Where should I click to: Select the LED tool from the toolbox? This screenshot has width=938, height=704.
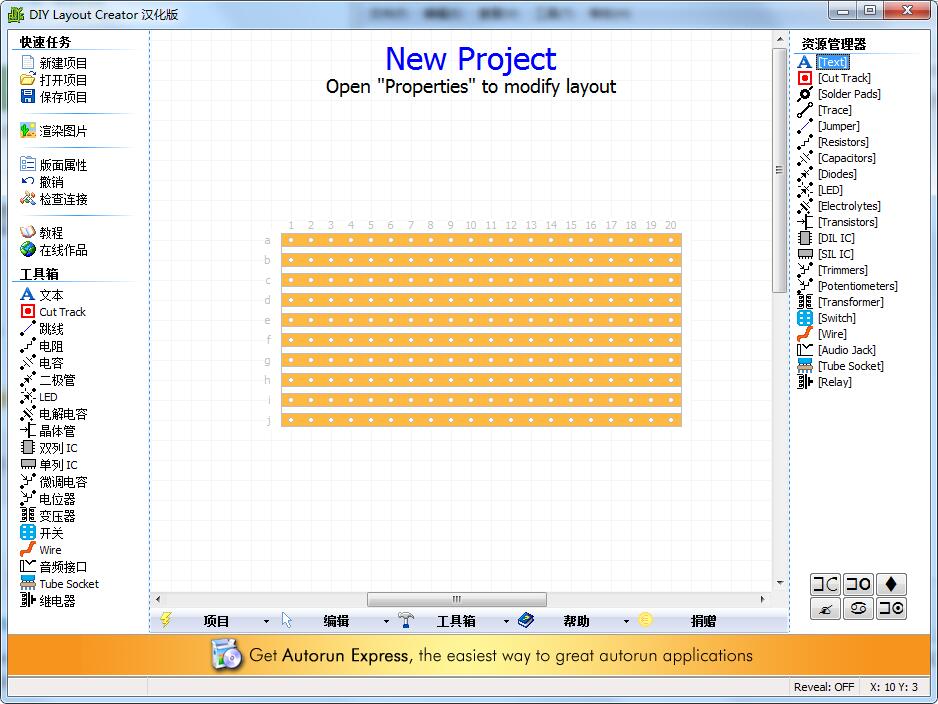pos(44,397)
